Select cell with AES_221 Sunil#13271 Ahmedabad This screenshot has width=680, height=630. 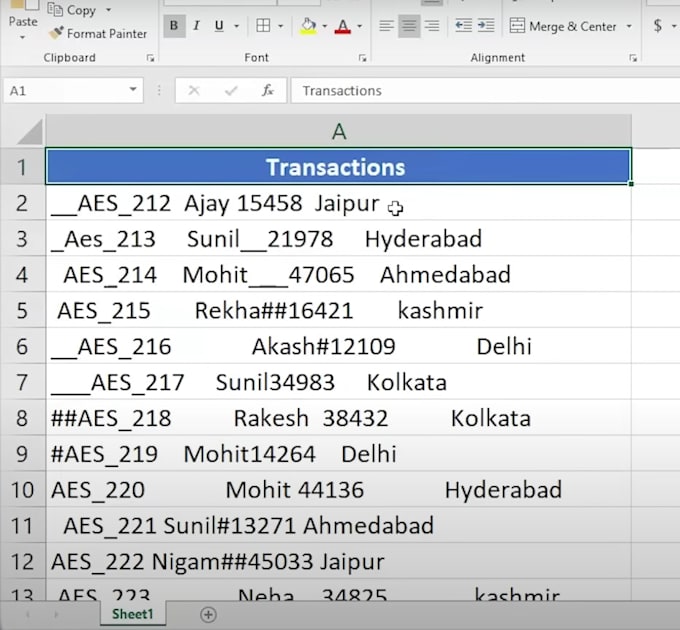tap(338, 526)
